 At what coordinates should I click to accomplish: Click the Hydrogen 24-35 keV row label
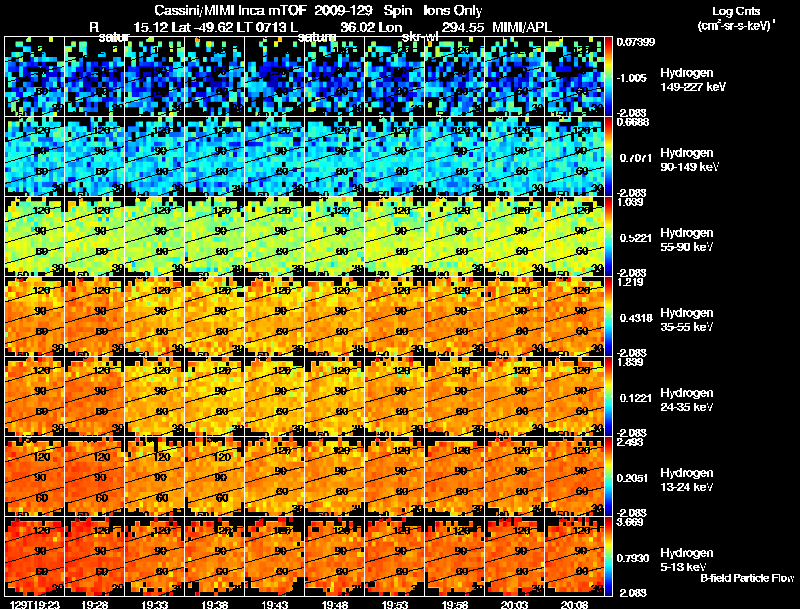pos(687,400)
